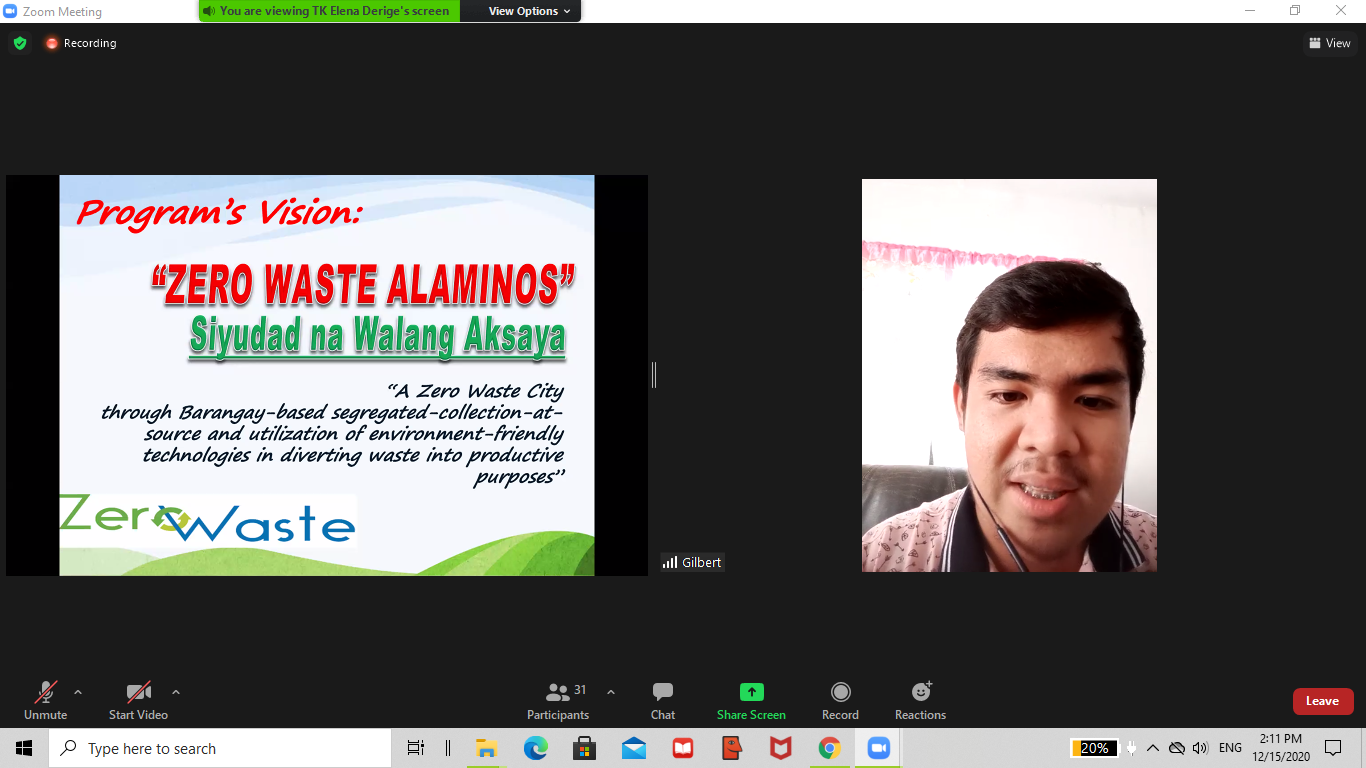Click the Gilbert name label
The image size is (1366, 768).
pos(692,562)
